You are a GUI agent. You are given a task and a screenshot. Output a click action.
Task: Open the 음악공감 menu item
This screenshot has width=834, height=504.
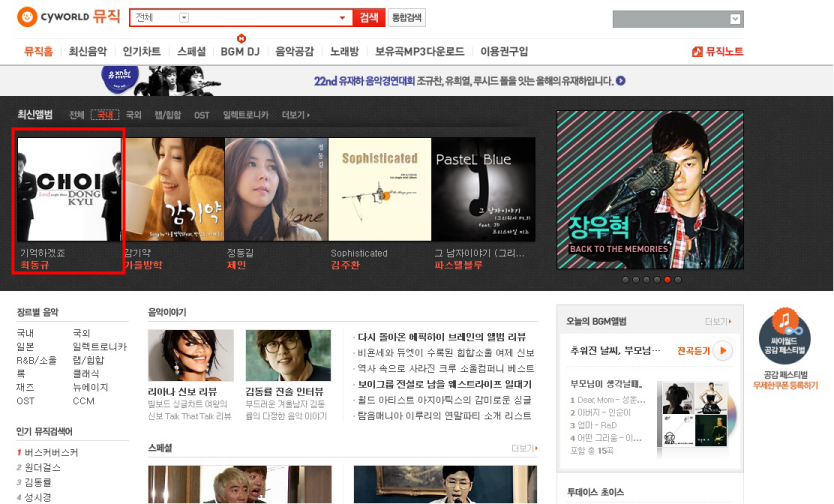(x=294, y=52)
